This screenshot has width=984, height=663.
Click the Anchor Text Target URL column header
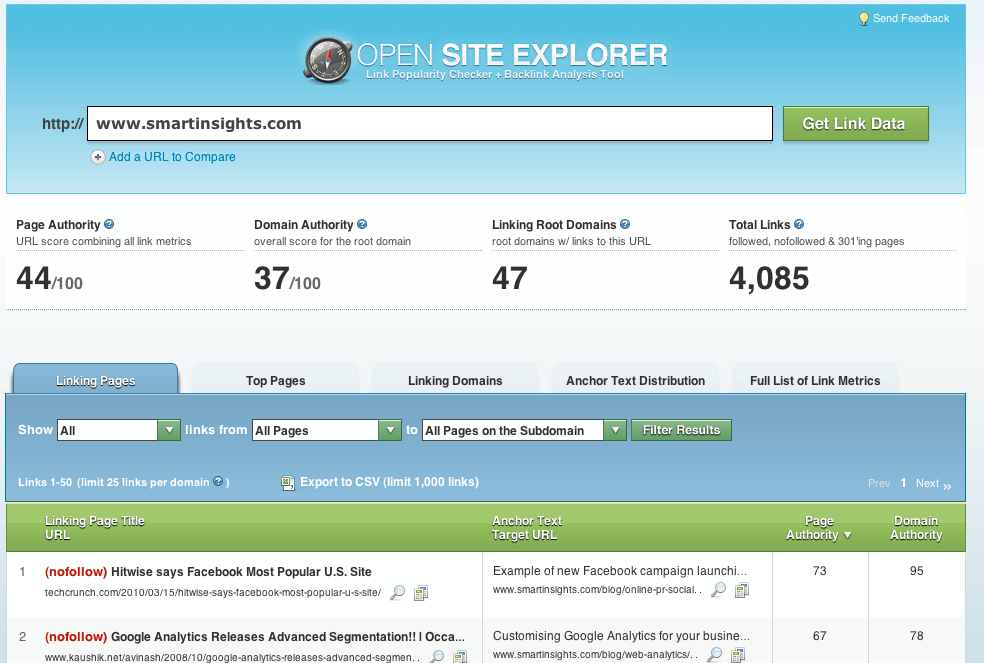tap(527, 527)
